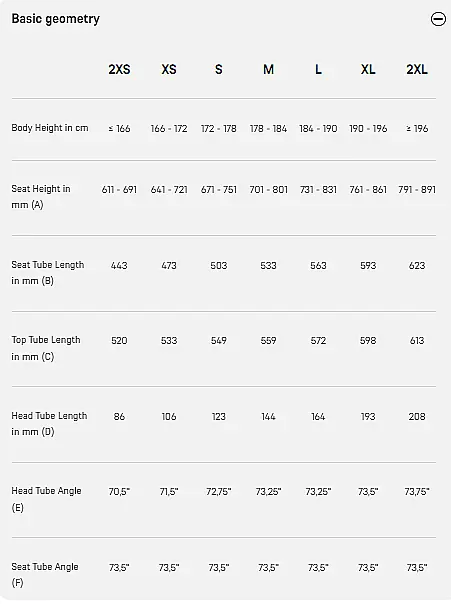
Task: Click the Seat Height in mm (A) label
Action: coord(41,196)
